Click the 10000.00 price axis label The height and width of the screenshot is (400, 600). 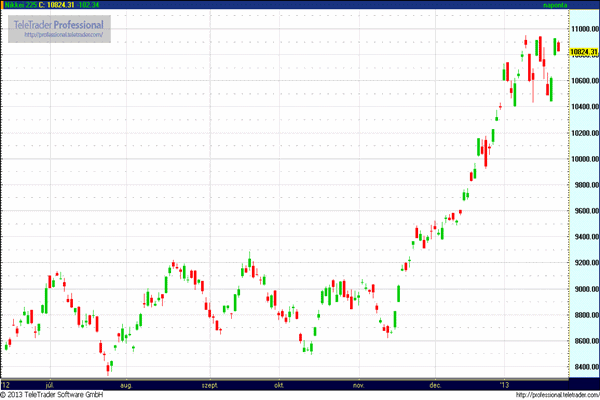[582, 159]
